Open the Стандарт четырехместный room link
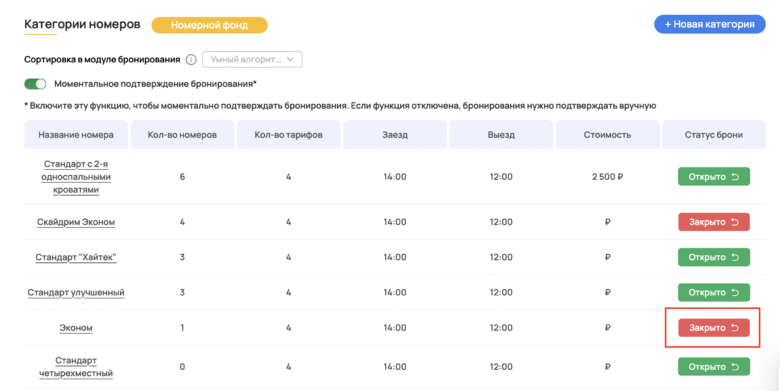Viewport: 780px width, 391px height. [x=76, y=367]
